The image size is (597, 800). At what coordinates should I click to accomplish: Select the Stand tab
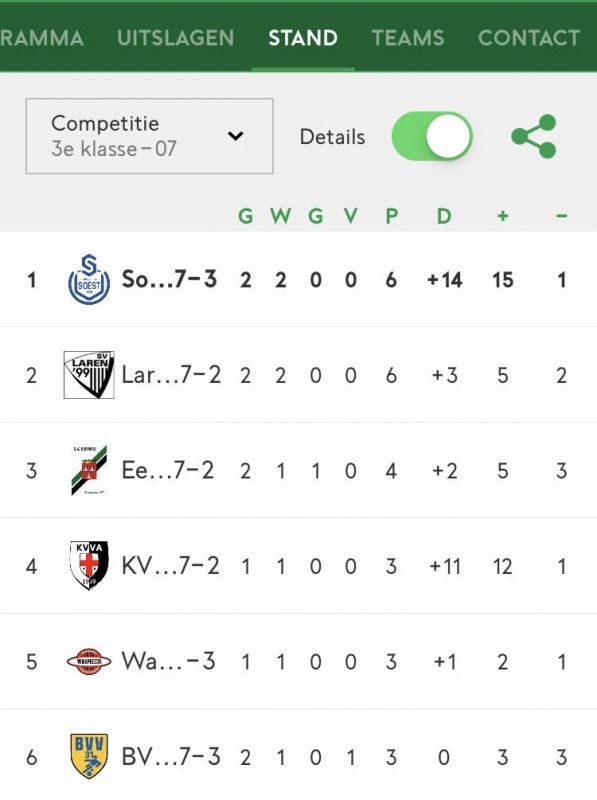pyautogui.click(x=303, y=38)
